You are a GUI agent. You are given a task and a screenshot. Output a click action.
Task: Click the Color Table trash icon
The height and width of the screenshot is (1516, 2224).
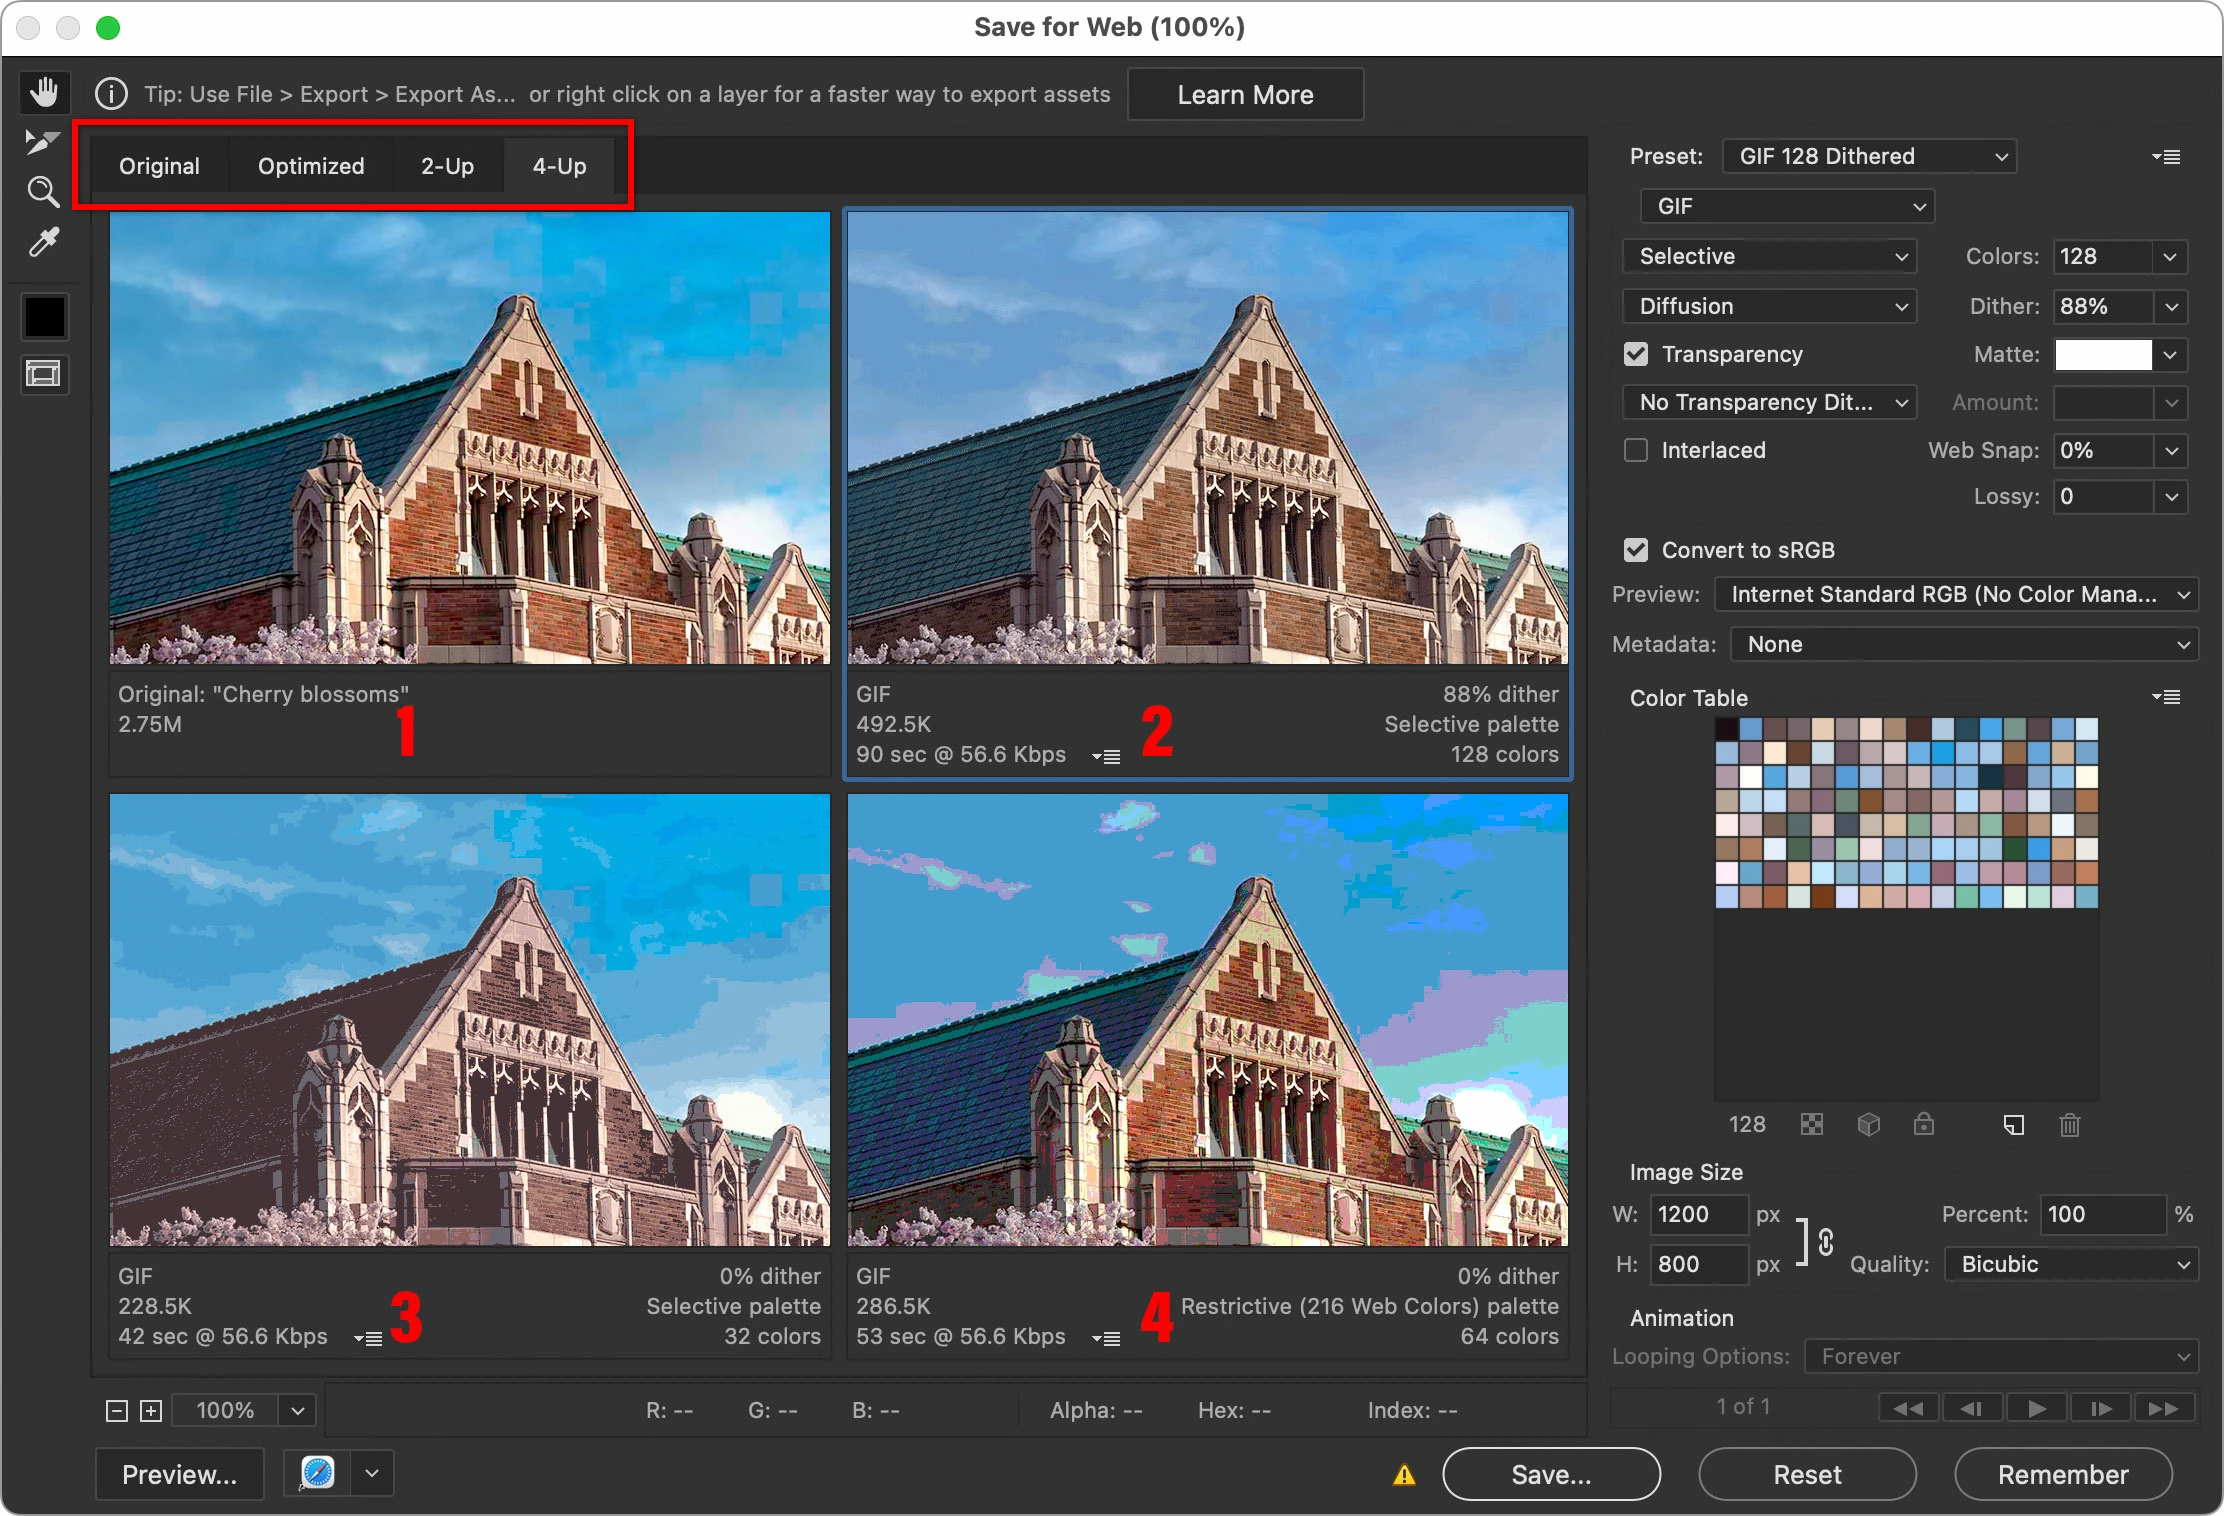coord(2069,1125)
